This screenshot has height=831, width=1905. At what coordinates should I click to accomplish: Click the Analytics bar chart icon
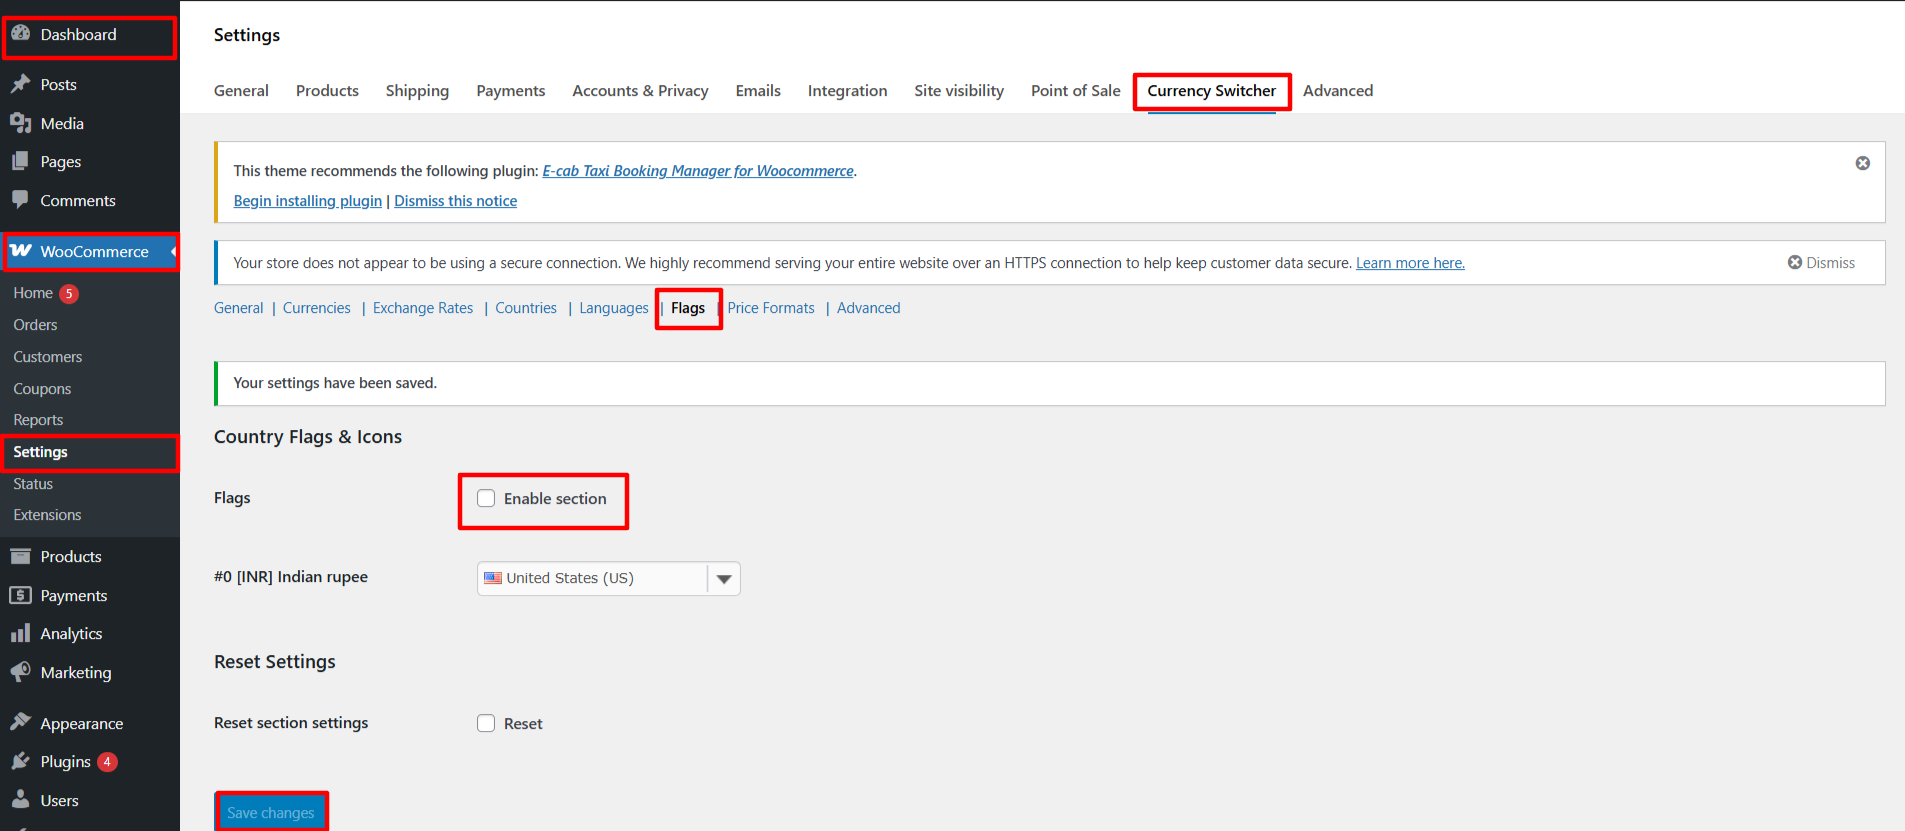pos(20,633)
